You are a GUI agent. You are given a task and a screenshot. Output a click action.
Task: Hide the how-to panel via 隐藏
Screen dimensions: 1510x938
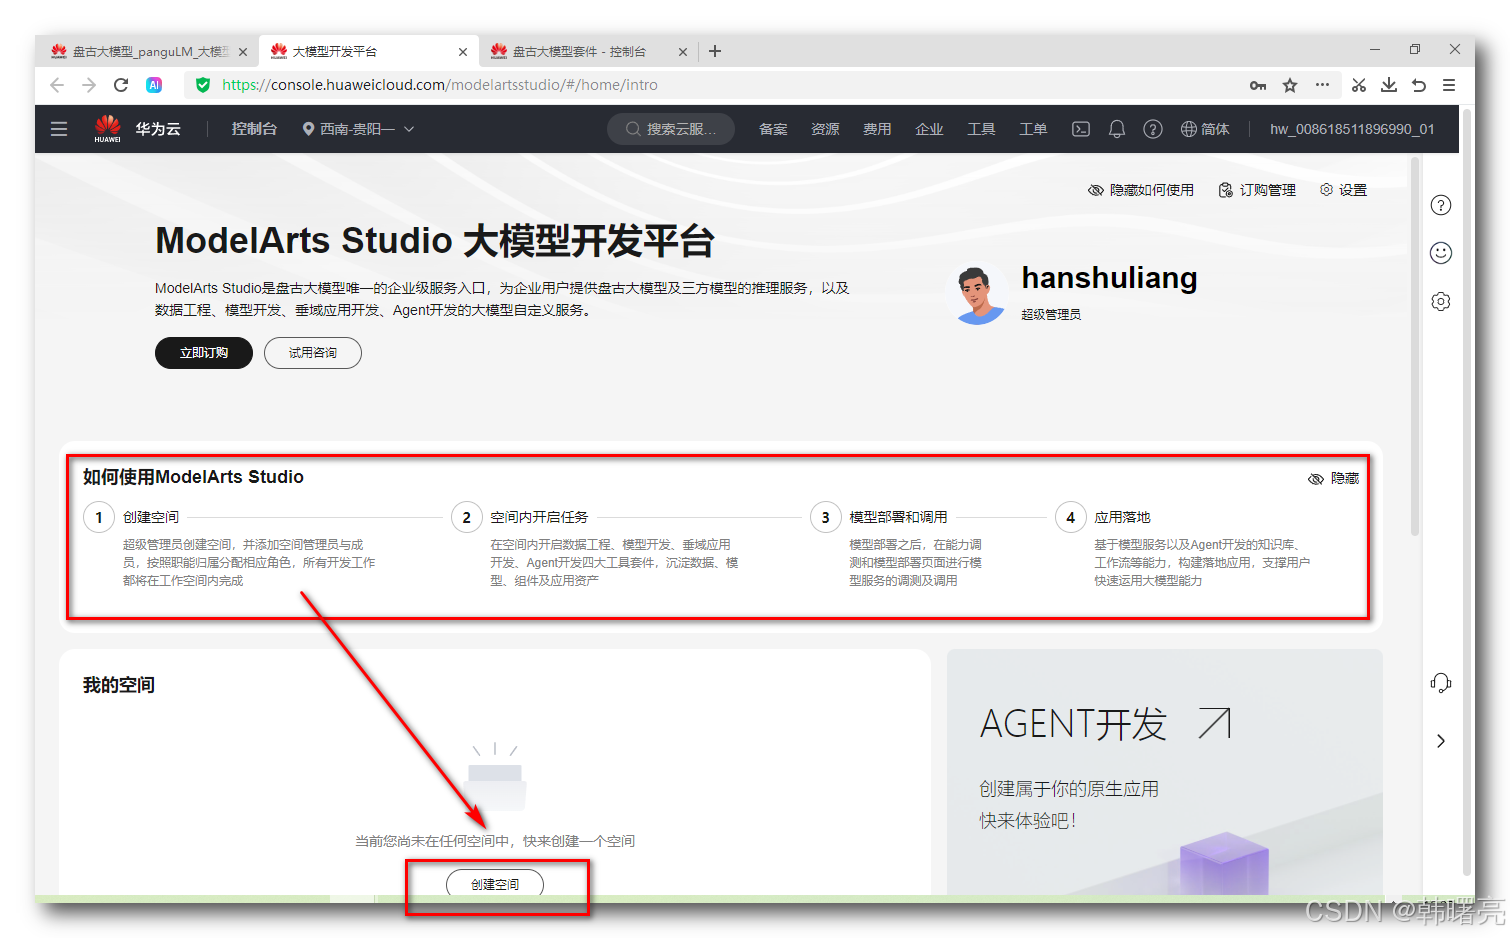point(1334,479)
